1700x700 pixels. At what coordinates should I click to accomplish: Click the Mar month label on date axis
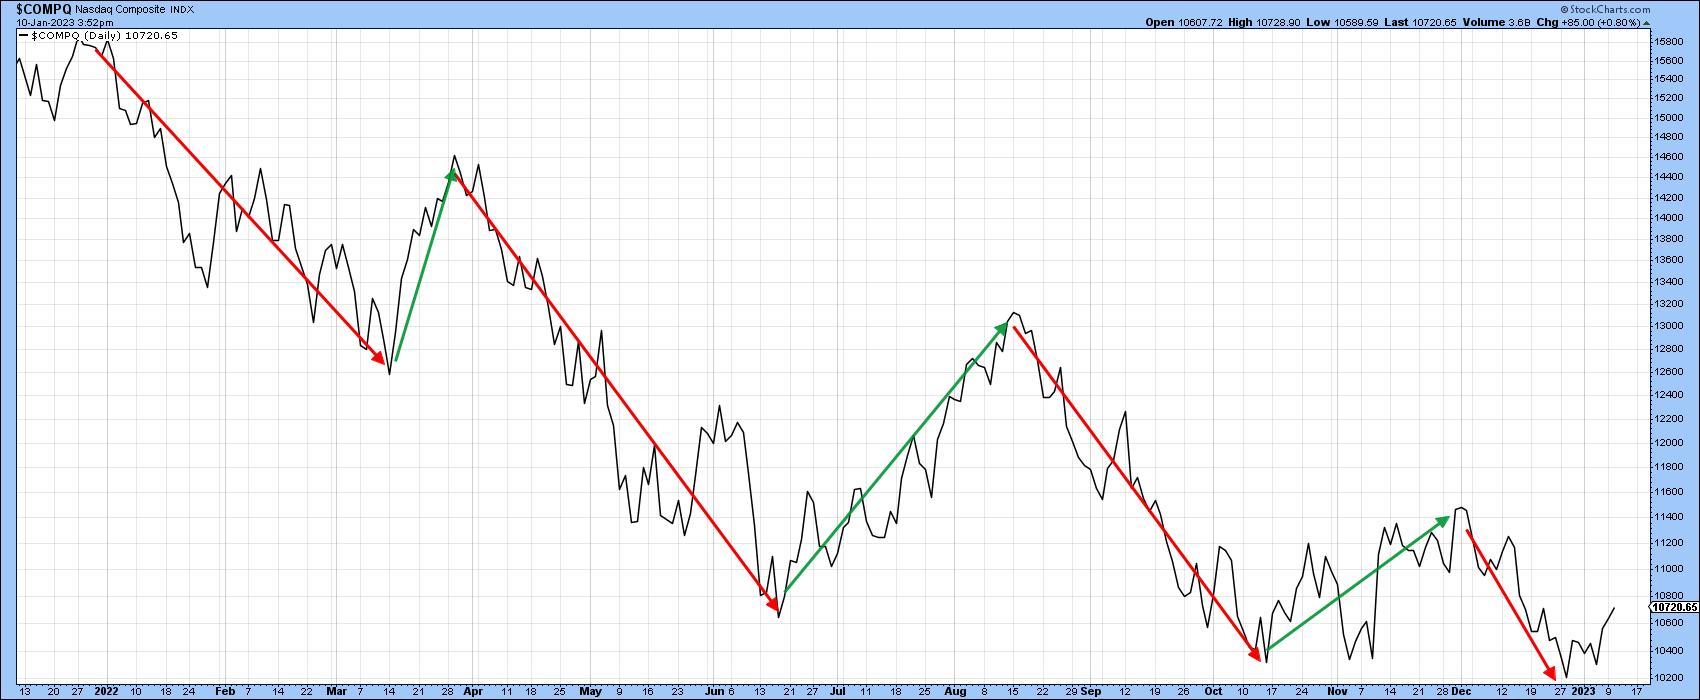(335, 691)
